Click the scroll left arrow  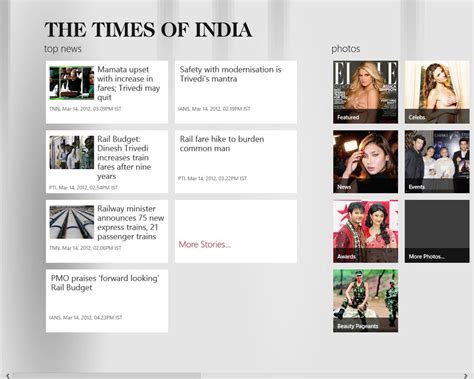pyautogui.click(x=8, y=376)
